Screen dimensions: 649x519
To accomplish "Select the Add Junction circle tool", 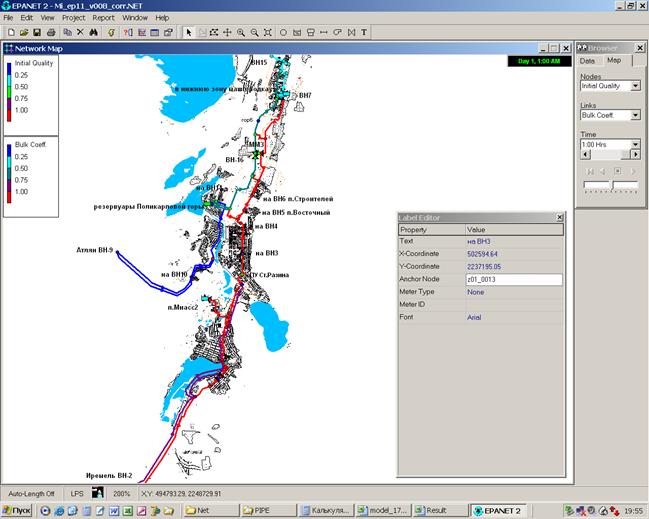I will (x=283, y=32).
